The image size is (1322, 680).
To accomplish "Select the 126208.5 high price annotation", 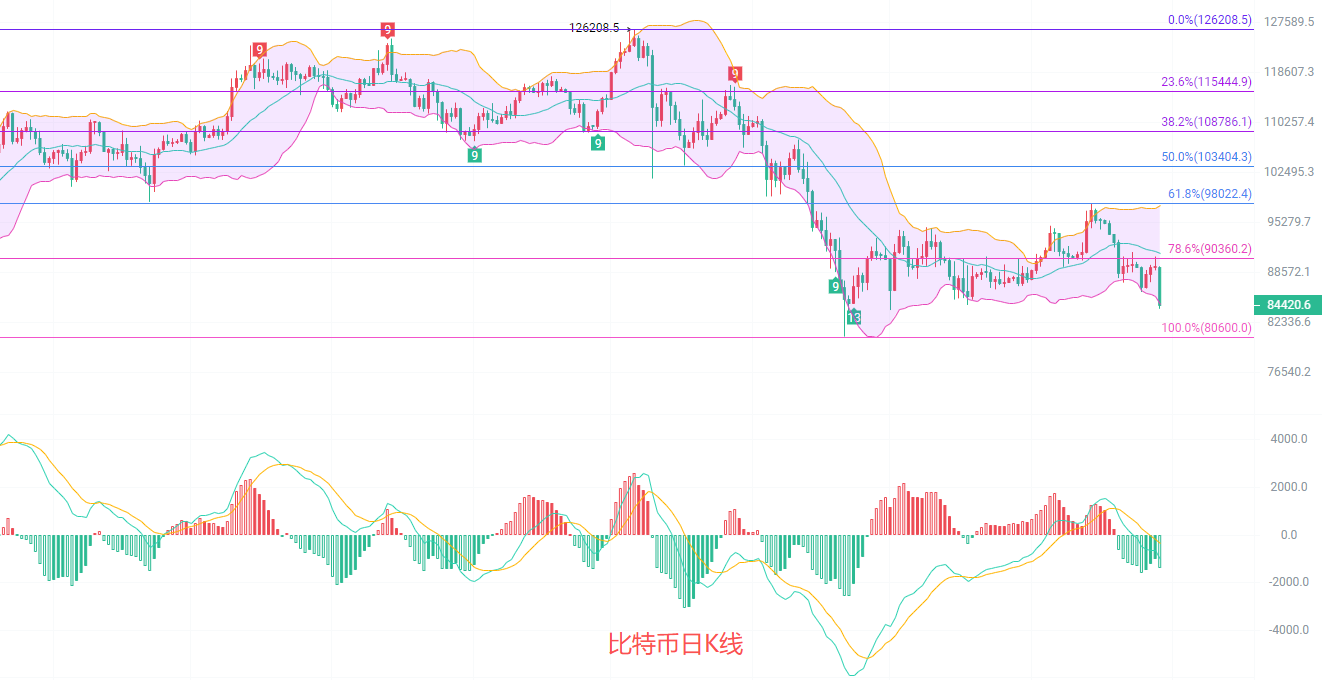I will click(x=594, y=28).
